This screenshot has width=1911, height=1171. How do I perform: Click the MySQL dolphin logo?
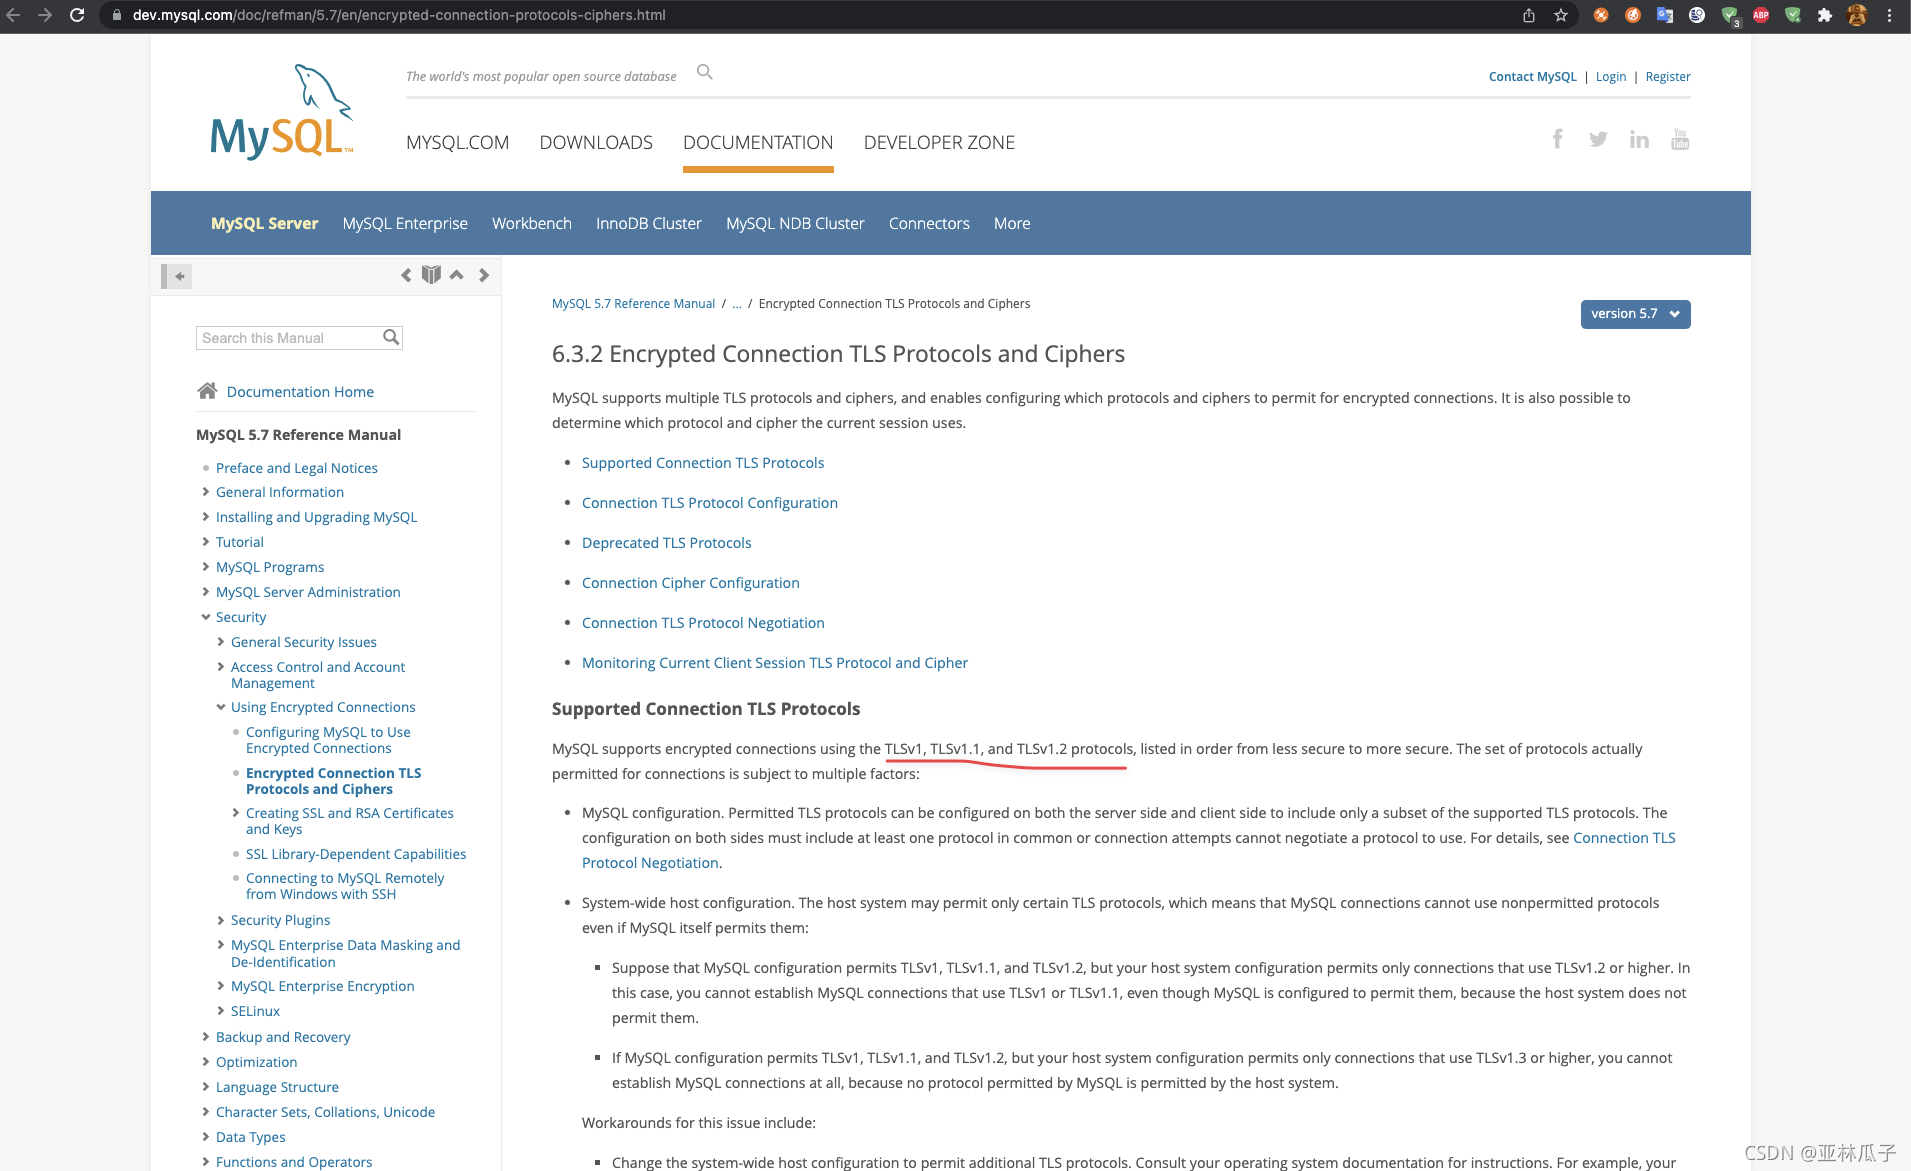tap(281, 112)
